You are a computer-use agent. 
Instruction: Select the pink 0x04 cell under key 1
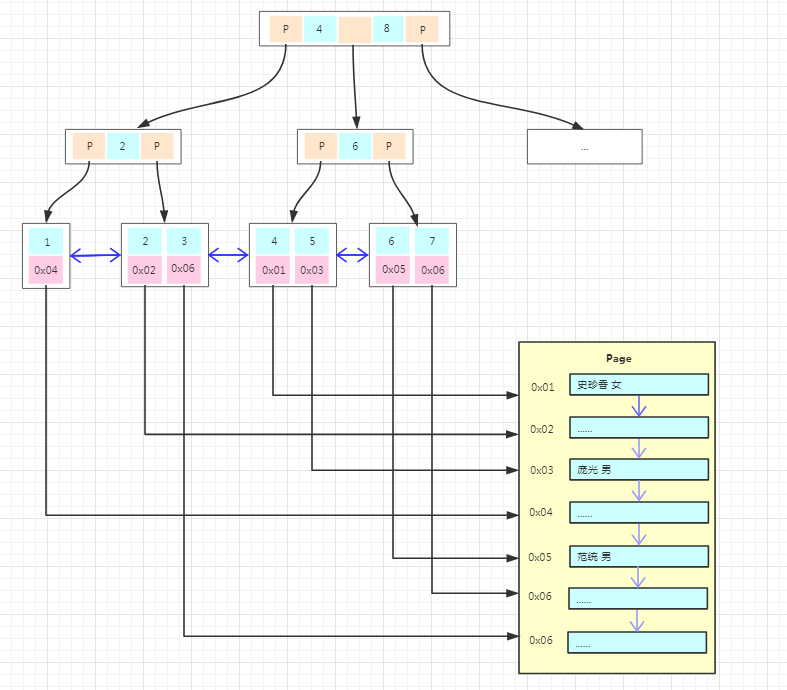point(46,270)
